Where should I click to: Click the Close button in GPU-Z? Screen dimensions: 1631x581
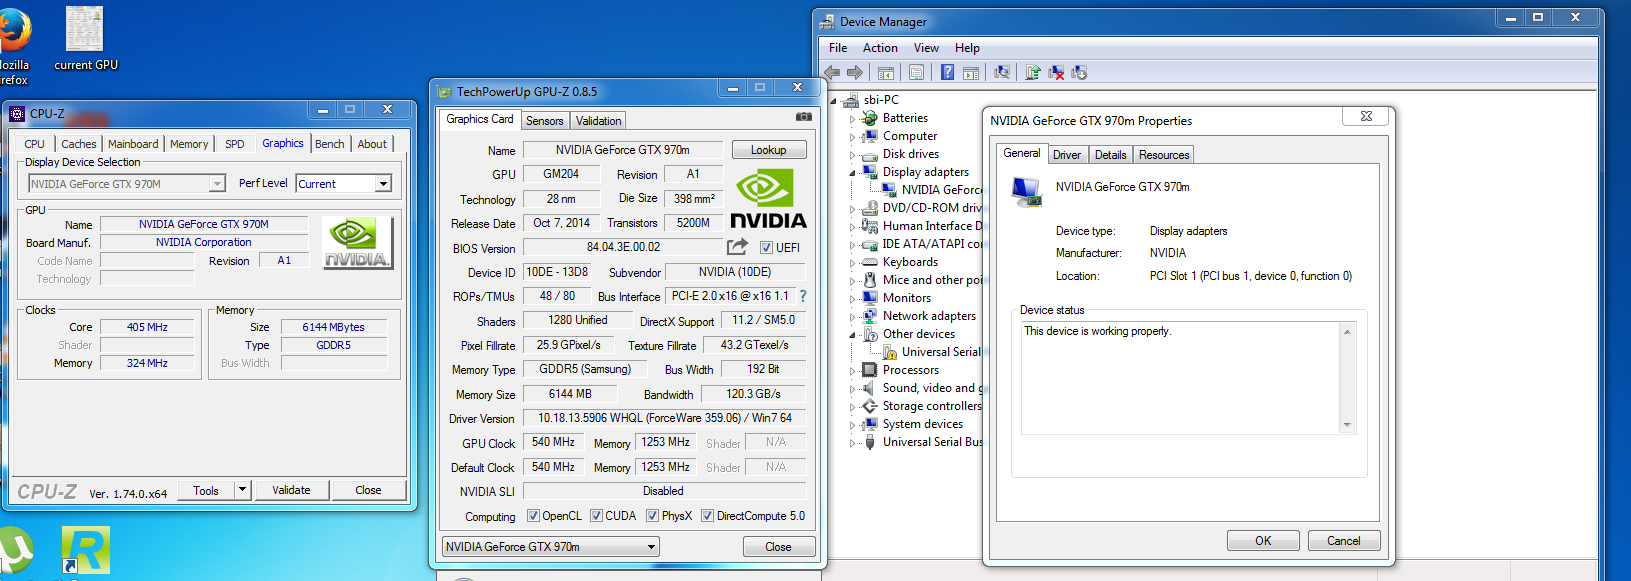tap(778, 547)
